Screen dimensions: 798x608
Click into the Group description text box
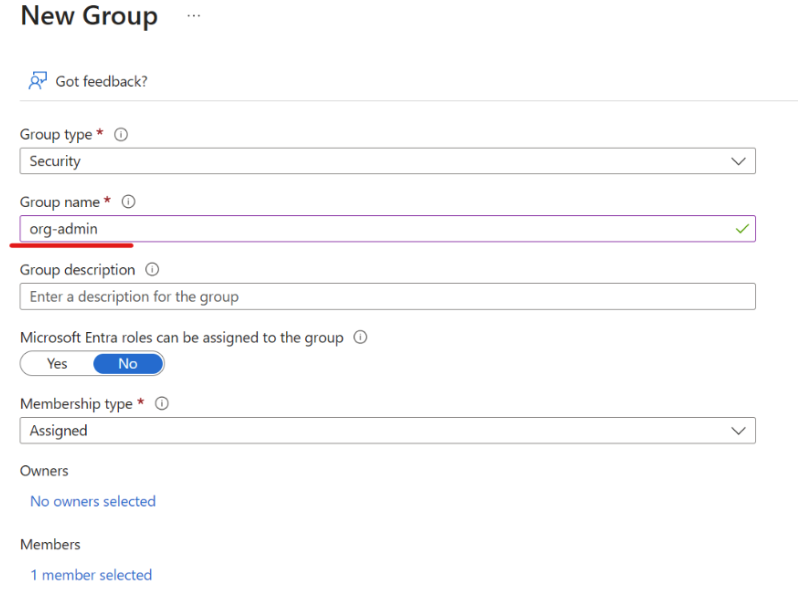click(387, 297)
